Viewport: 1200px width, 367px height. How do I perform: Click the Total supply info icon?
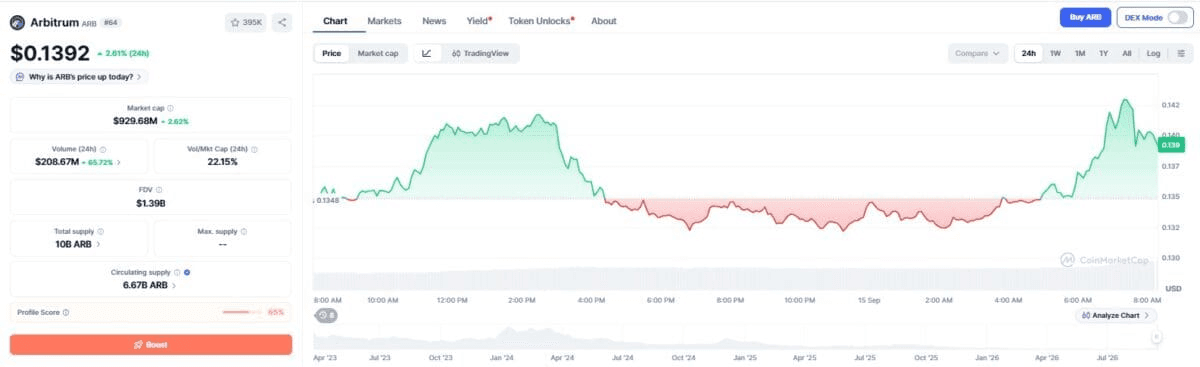[x=101, y=231]
